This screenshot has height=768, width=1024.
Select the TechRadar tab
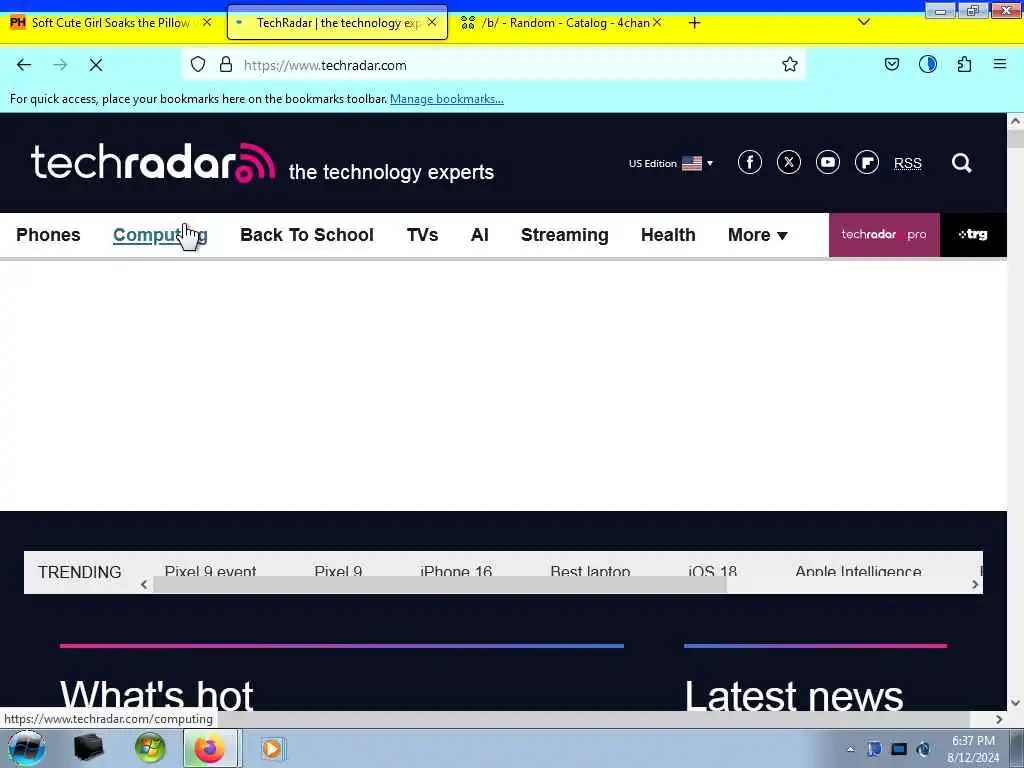click(x=338, y=23)
